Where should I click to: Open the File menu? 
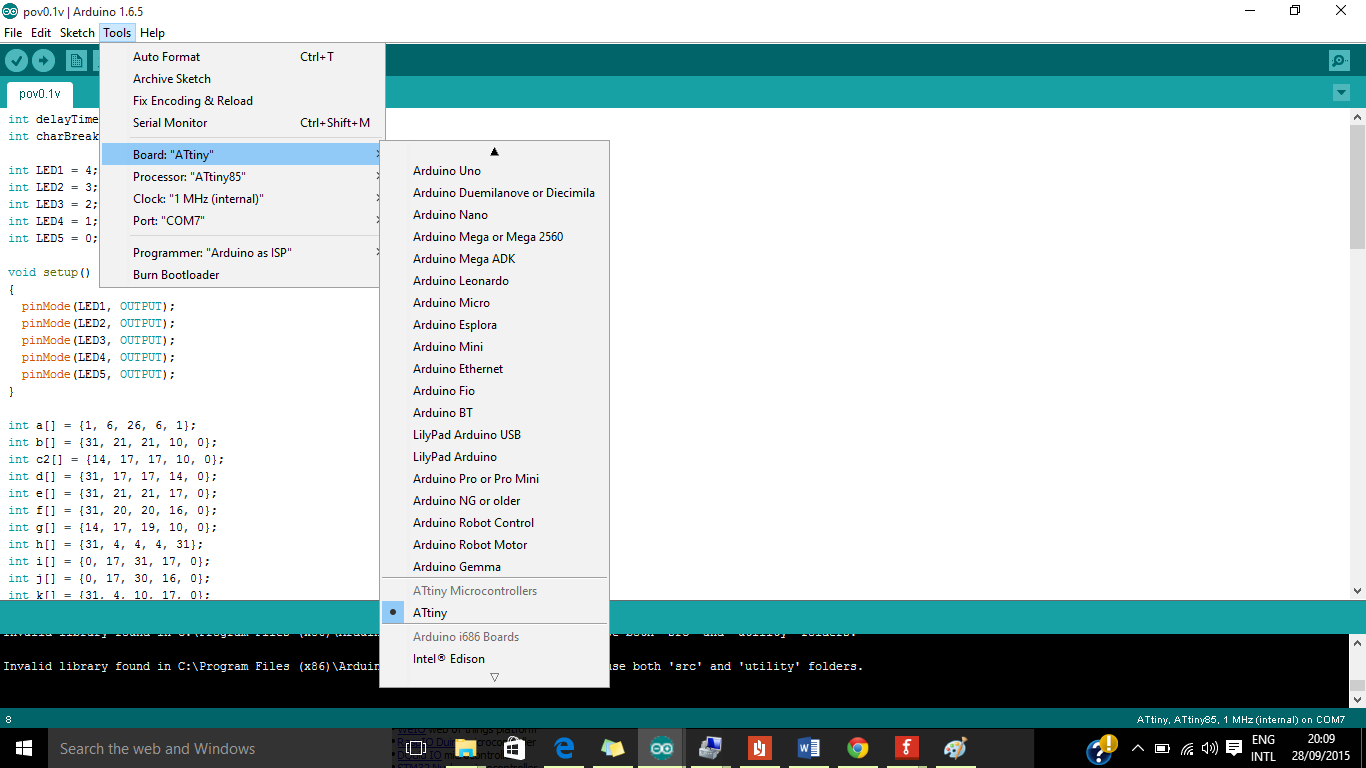pos(13,33)
